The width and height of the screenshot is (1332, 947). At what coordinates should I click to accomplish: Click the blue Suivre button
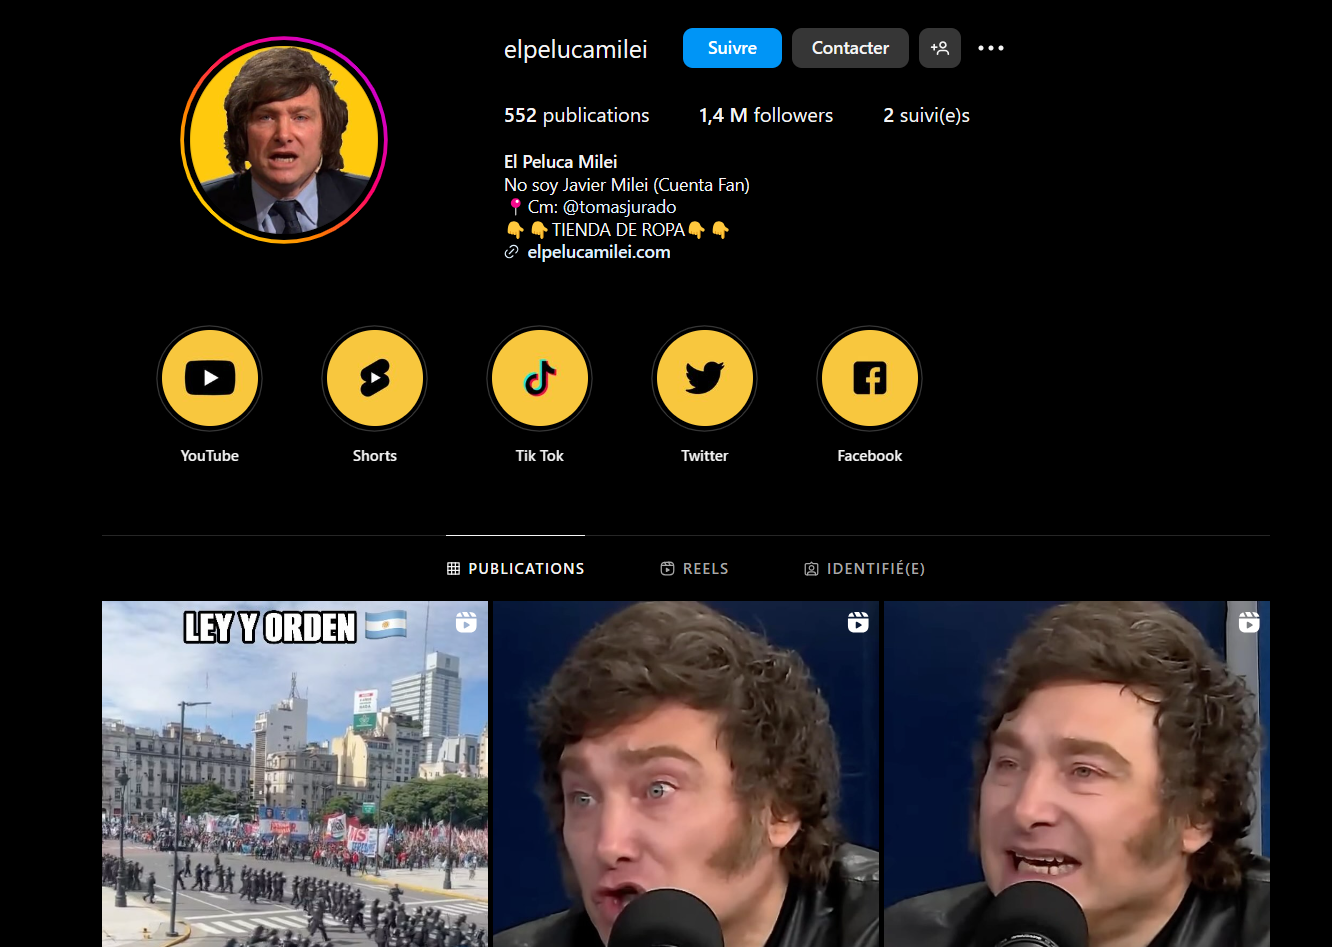732,48
